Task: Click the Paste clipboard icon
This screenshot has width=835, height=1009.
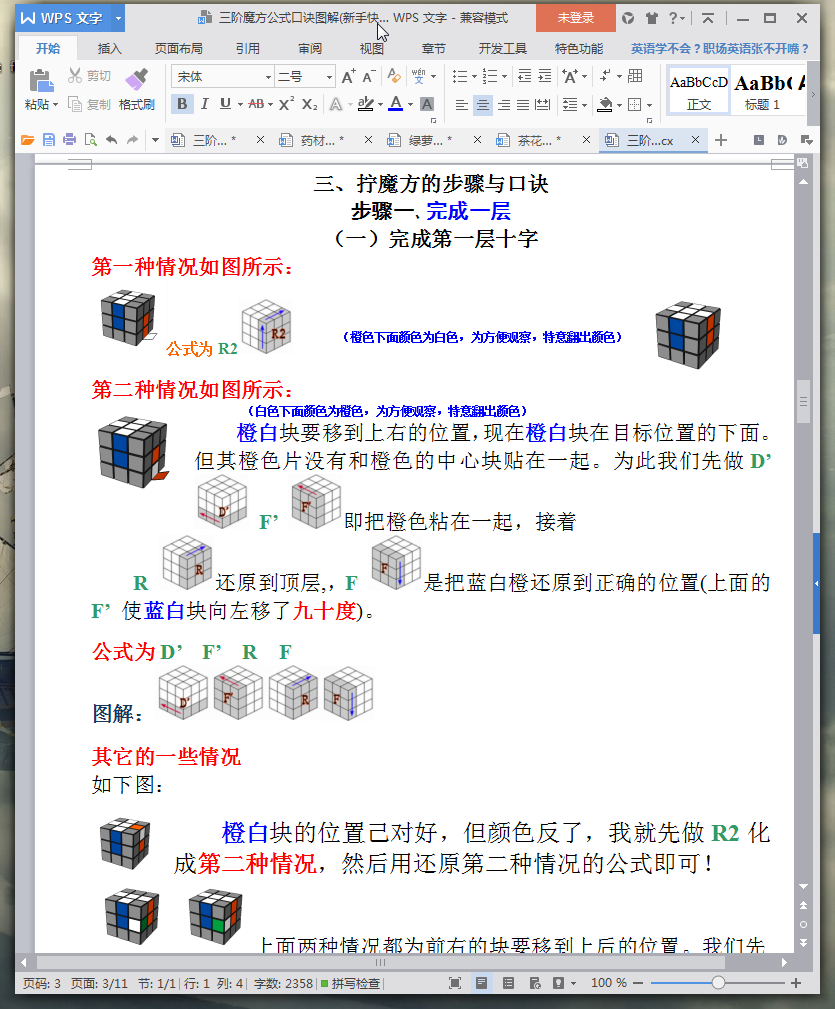Action: coord(41,81)
